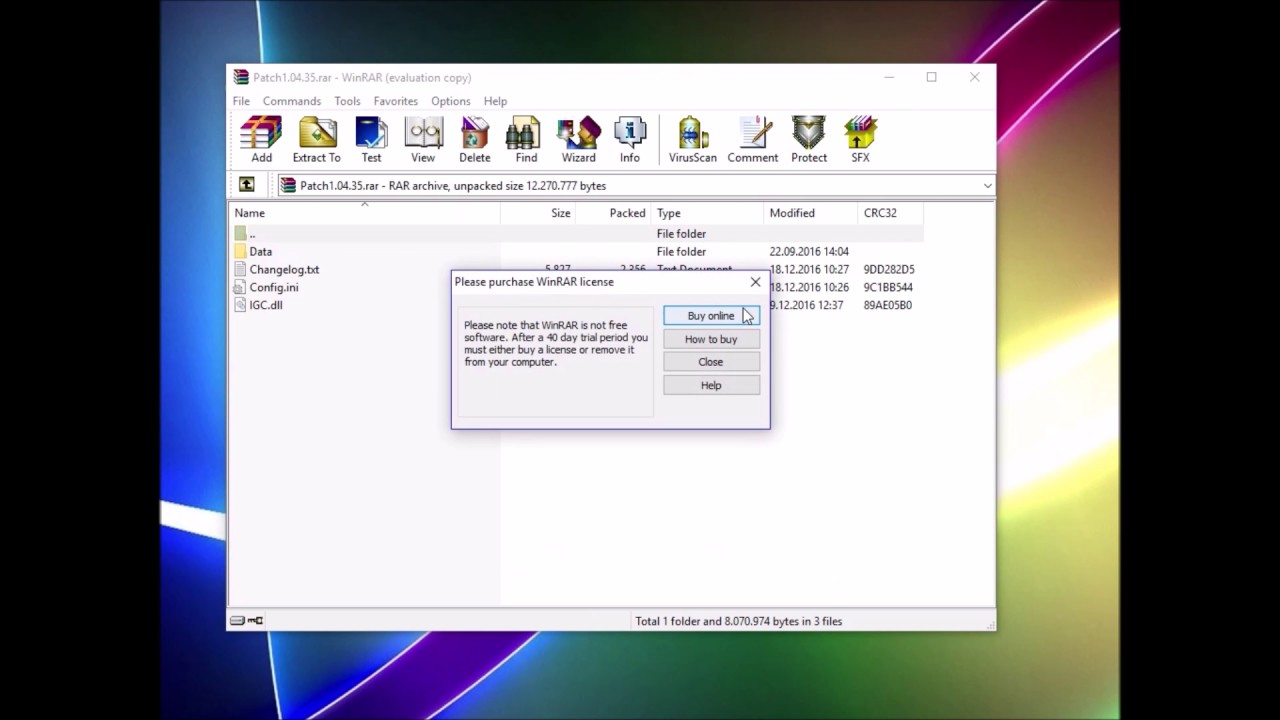The image size is (1280, 720).
Task: Click the Changelog.txt file icon
Action: pyautogui.click(x=240, y=270)
